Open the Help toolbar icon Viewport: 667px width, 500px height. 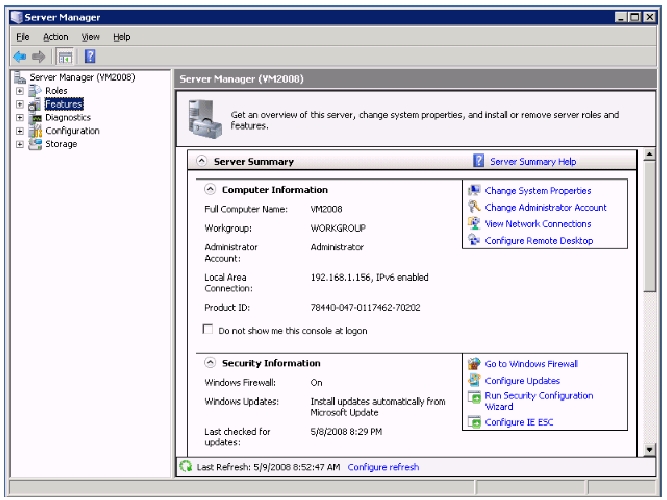(90, 56)
